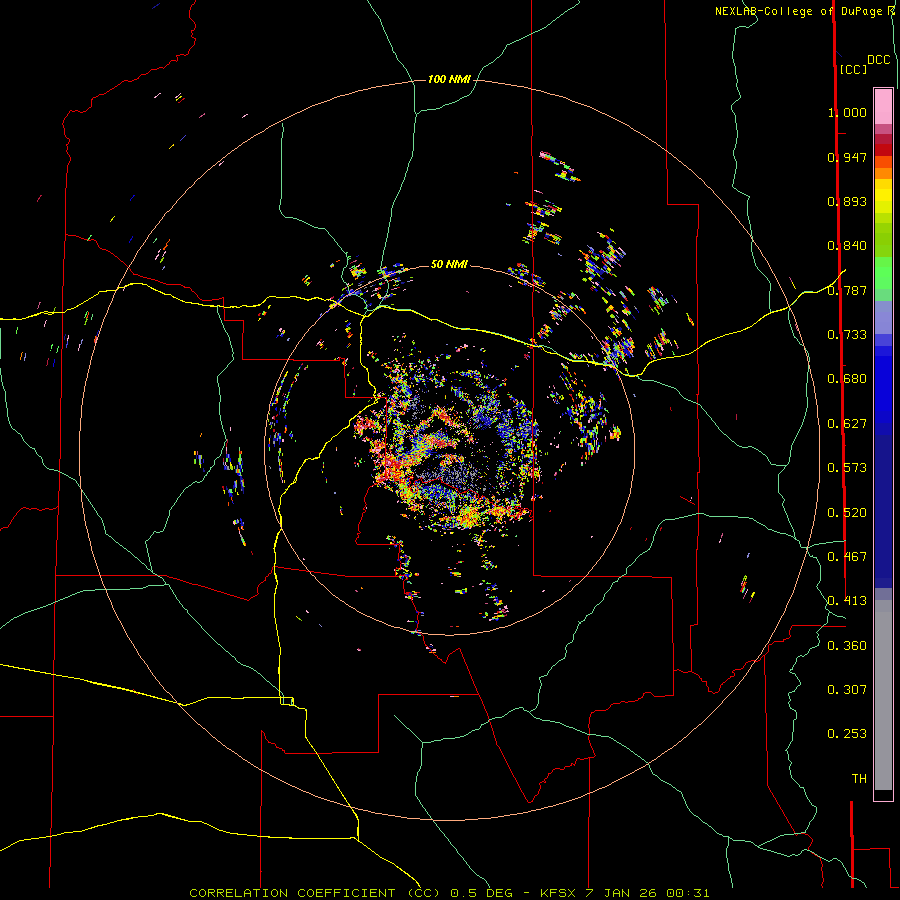The height and width of the screenshot is (900, 900).
Task: Click the DCC label above the color scale
Action: coord(878,60)
